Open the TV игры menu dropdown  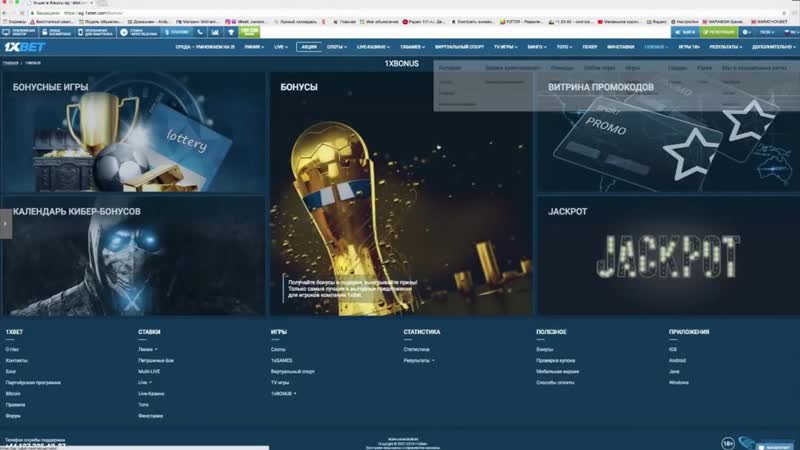pos(505,47)
